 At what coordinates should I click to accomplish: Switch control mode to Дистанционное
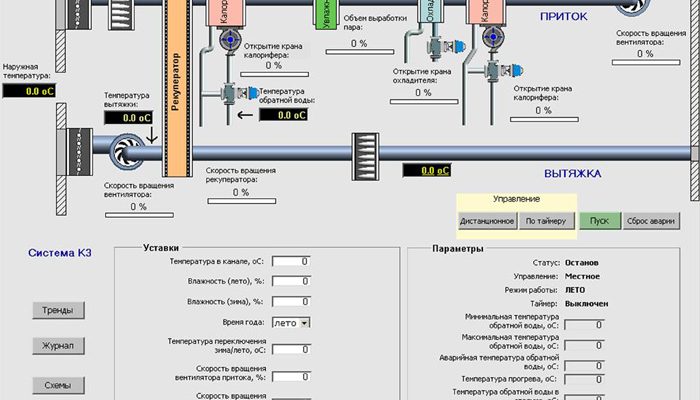(x=487, y=221)
